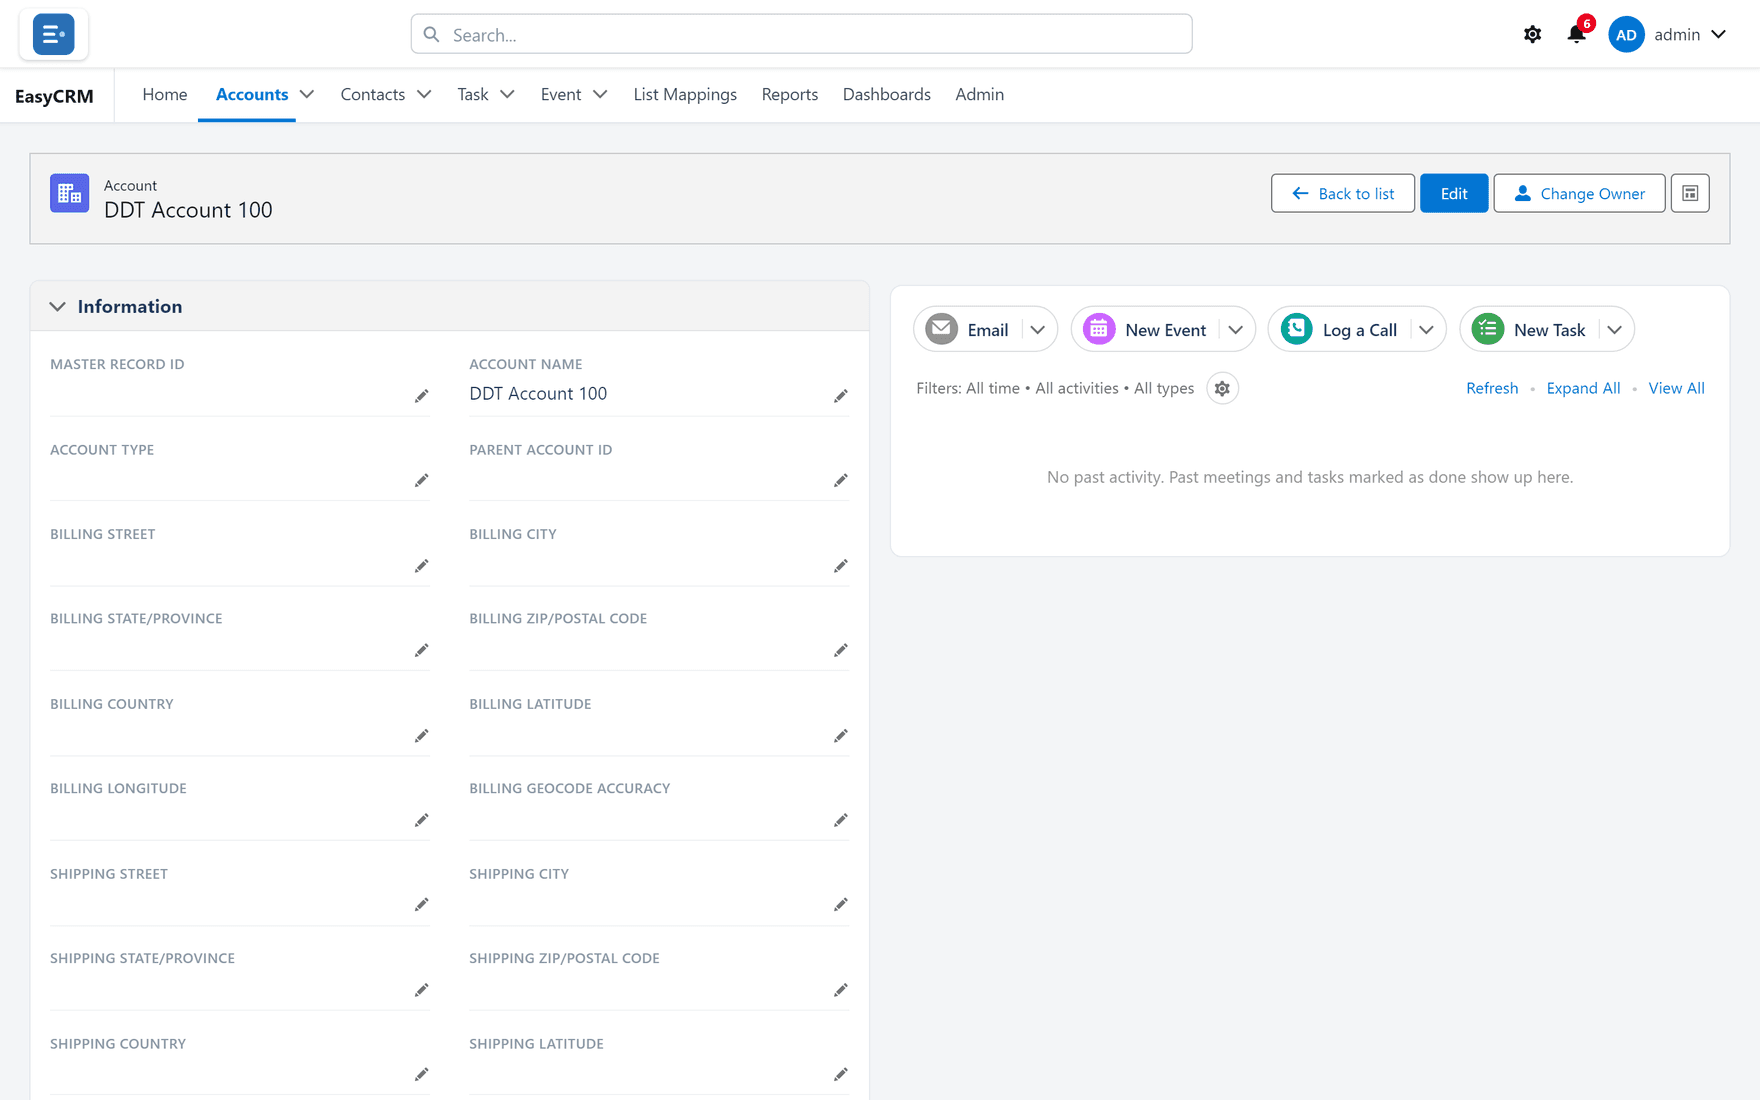Open the List Mappings tab
This screenshot has height=1100, width=1760.
[685, 94]
